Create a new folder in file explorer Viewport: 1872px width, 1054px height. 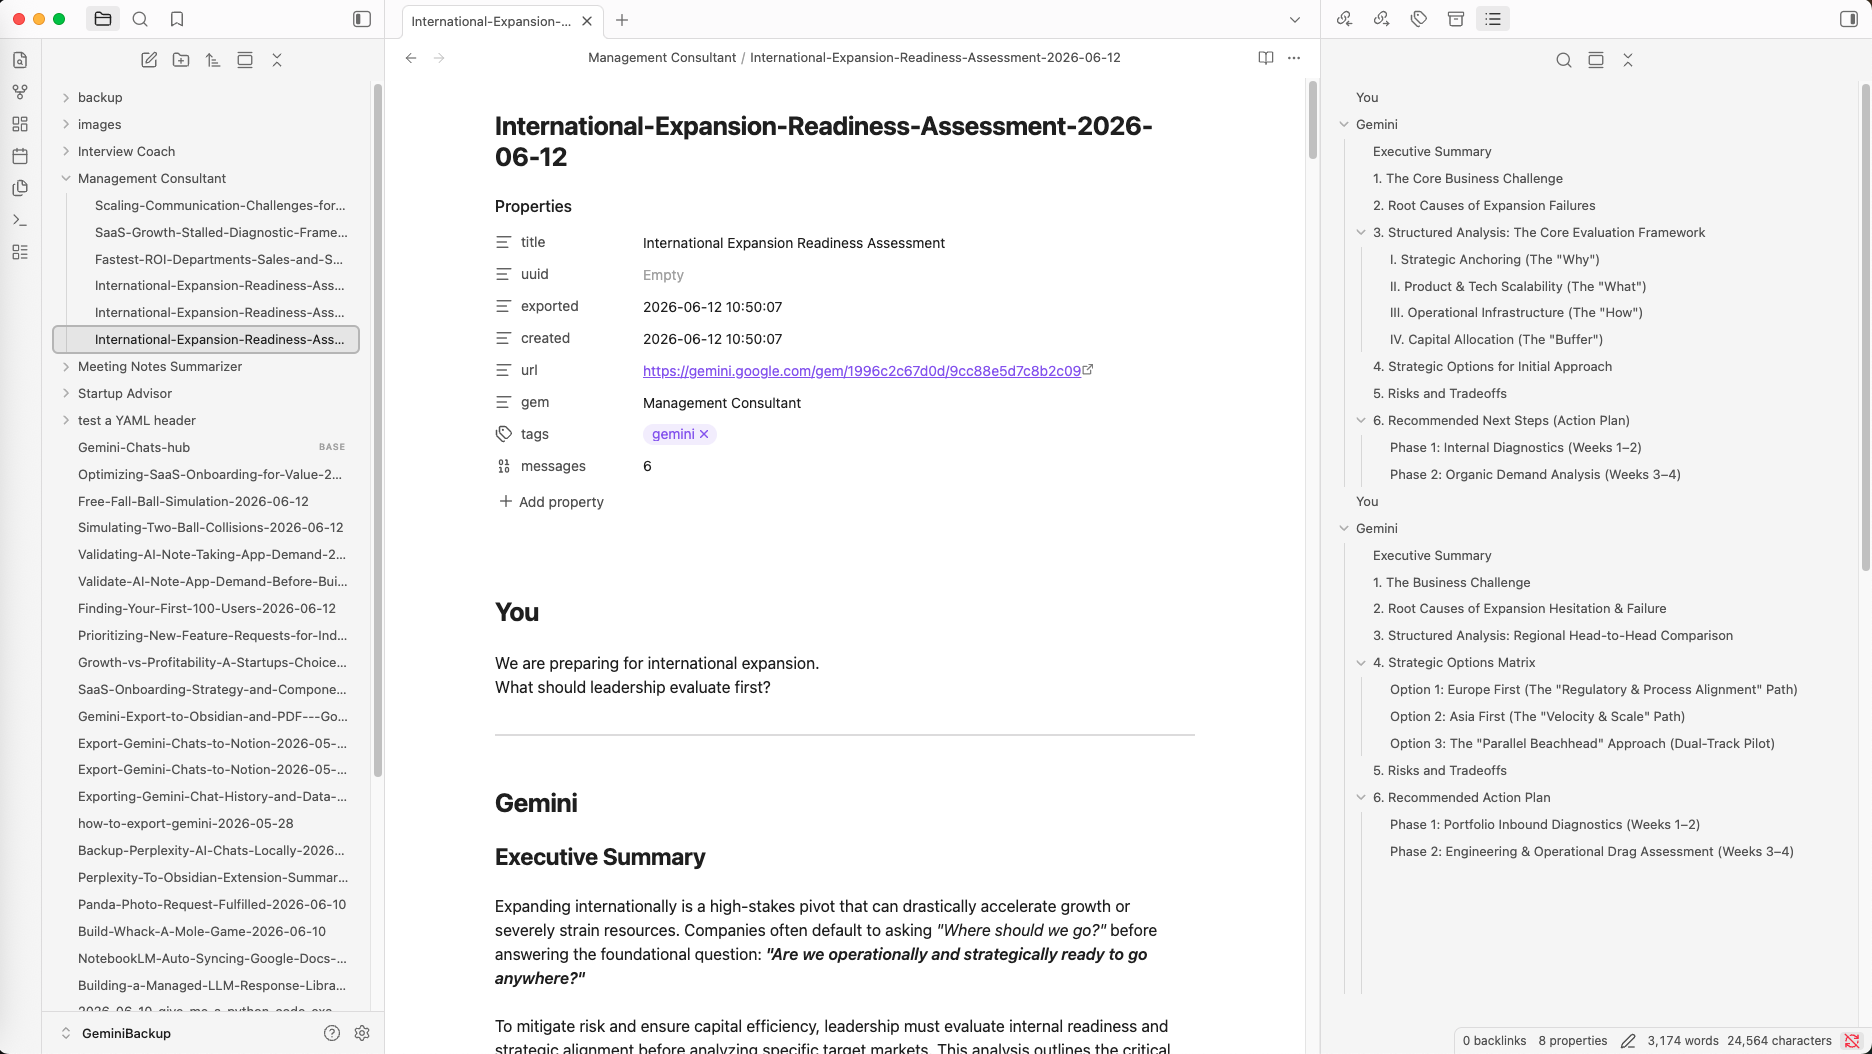tap(181, 60)
